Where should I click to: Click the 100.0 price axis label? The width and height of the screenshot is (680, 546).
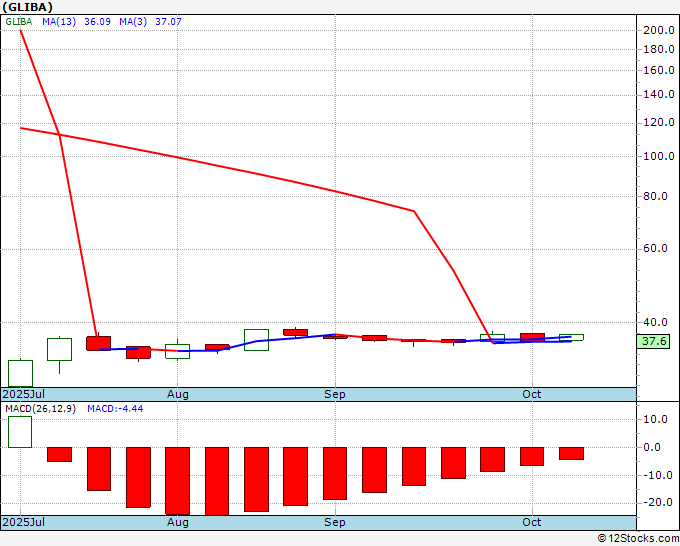tap(659, 157)
